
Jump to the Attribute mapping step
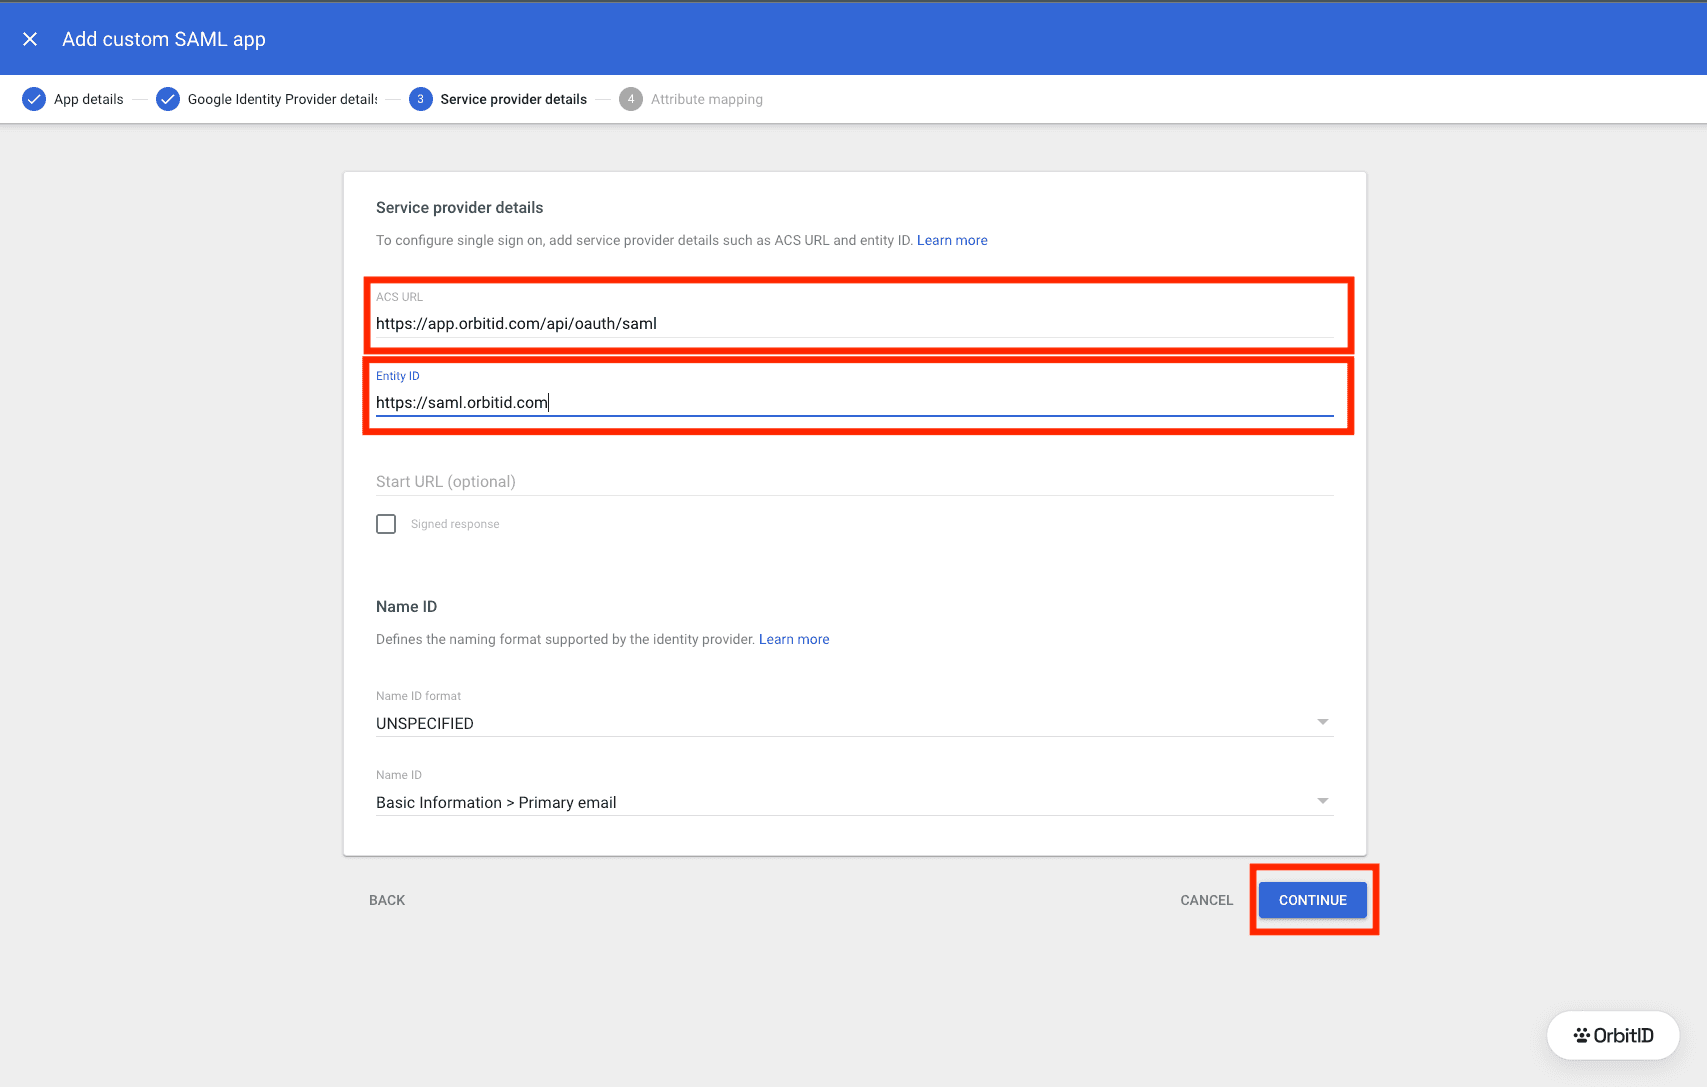coord(707,99)
